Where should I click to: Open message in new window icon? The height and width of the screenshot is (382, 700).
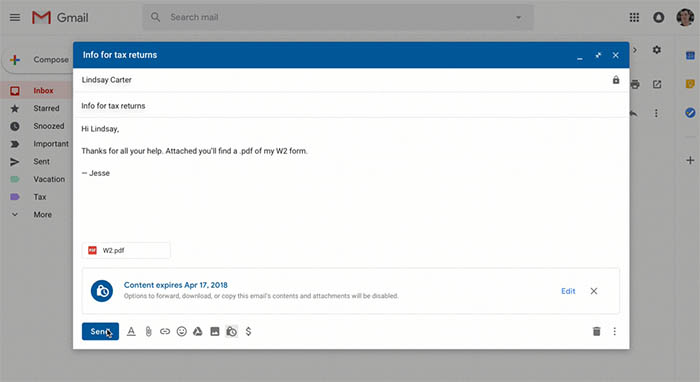pyautogui.click(x=657, y=84)
